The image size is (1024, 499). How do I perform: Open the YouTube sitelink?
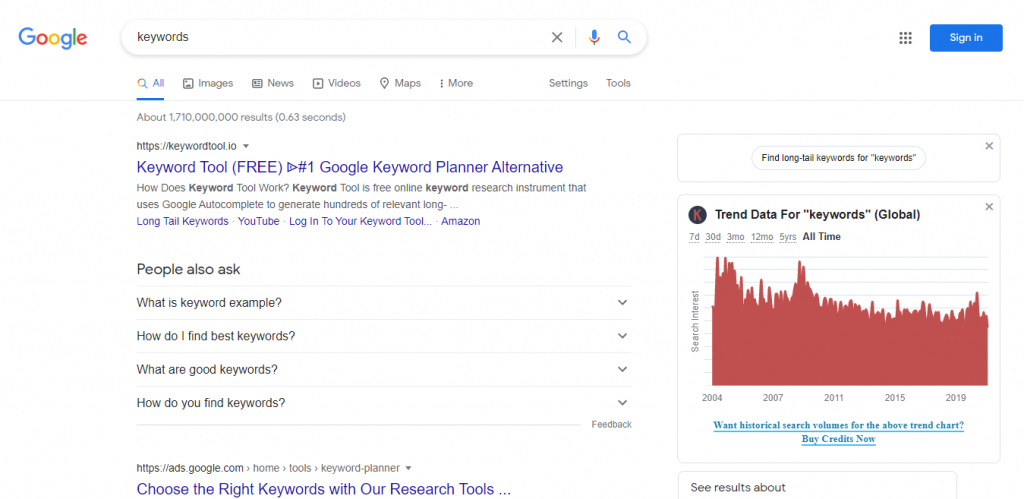coord(259,221)
